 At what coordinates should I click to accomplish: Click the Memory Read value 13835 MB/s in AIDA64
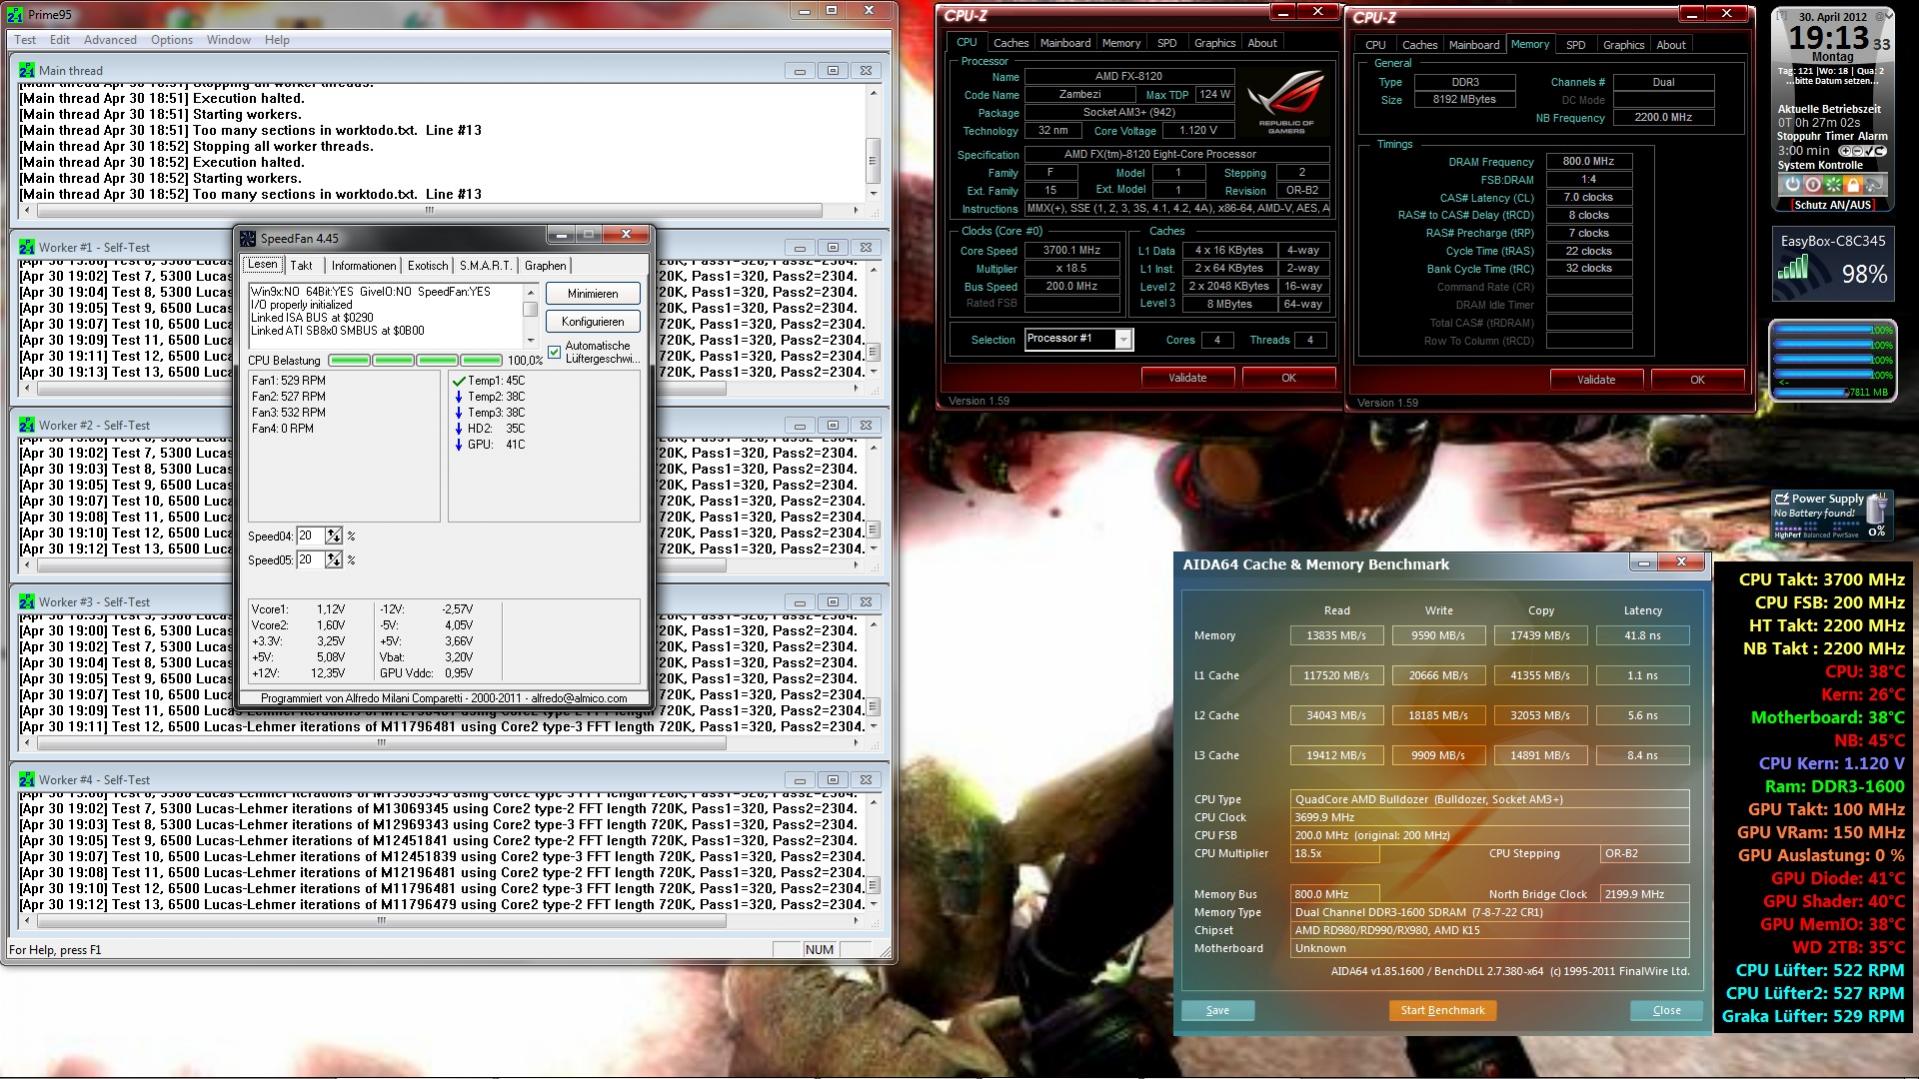click(1336, 636)
